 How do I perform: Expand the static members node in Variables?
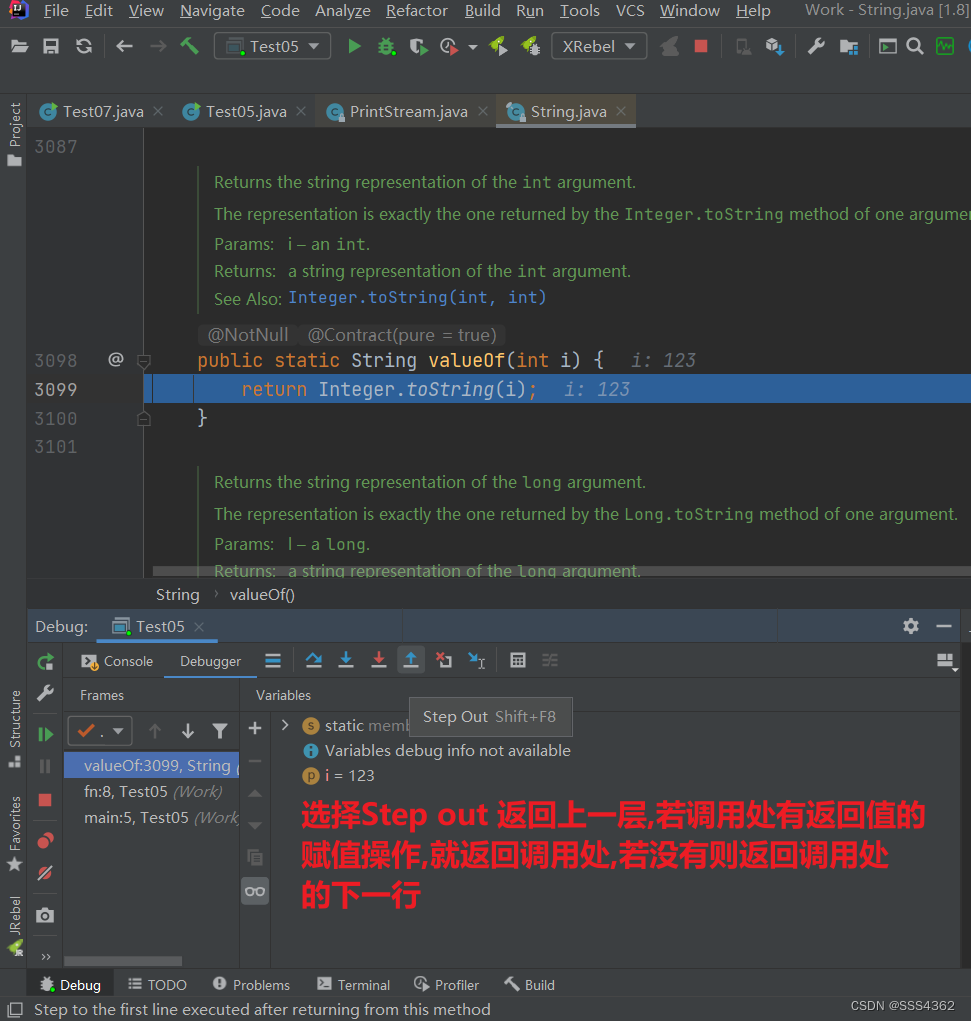(285, 725)
